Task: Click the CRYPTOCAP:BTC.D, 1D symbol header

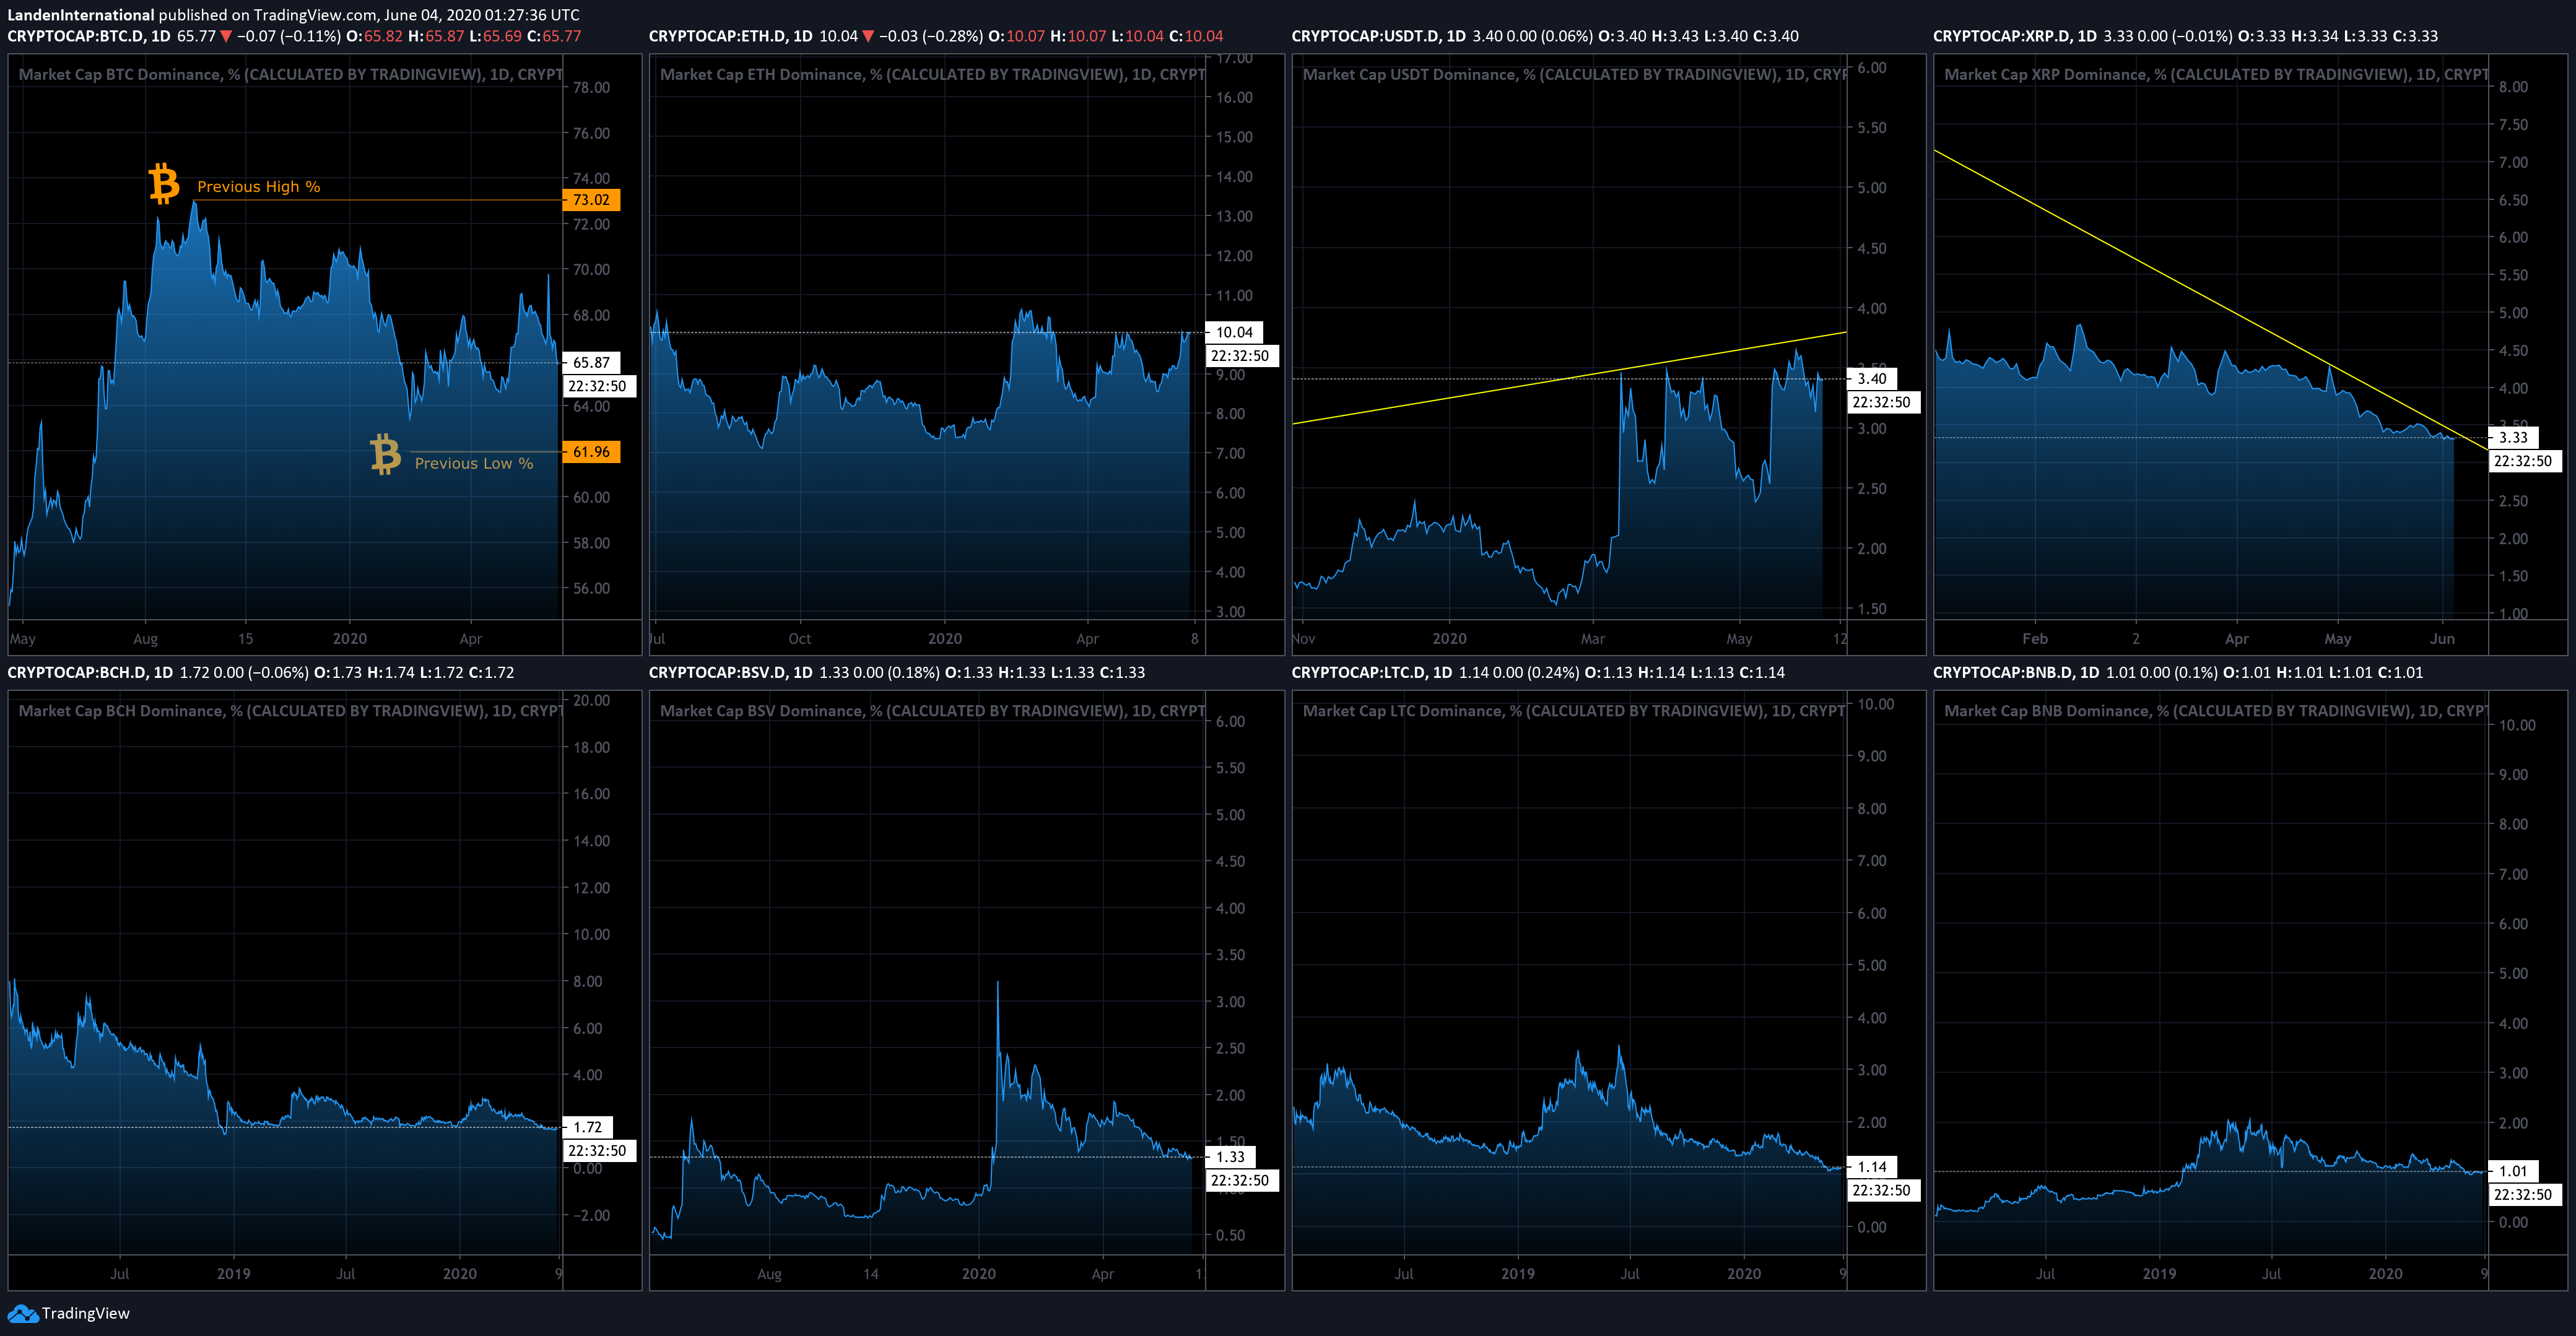Action: pyautogui.click(x=89, y=36)
